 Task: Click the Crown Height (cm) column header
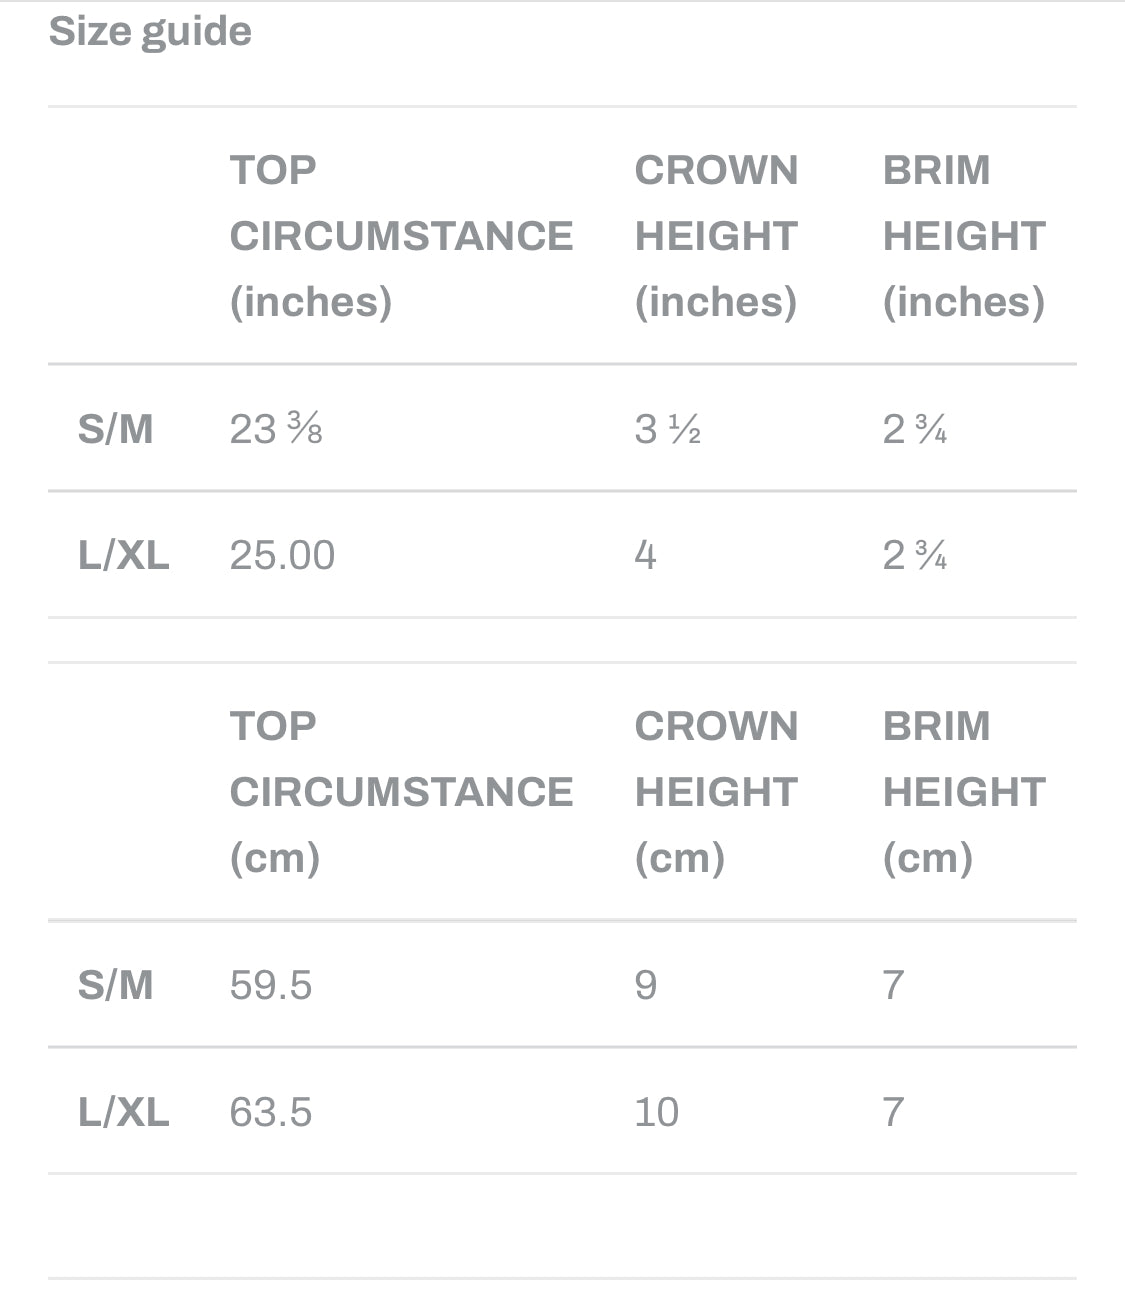(x=716, y=792)
